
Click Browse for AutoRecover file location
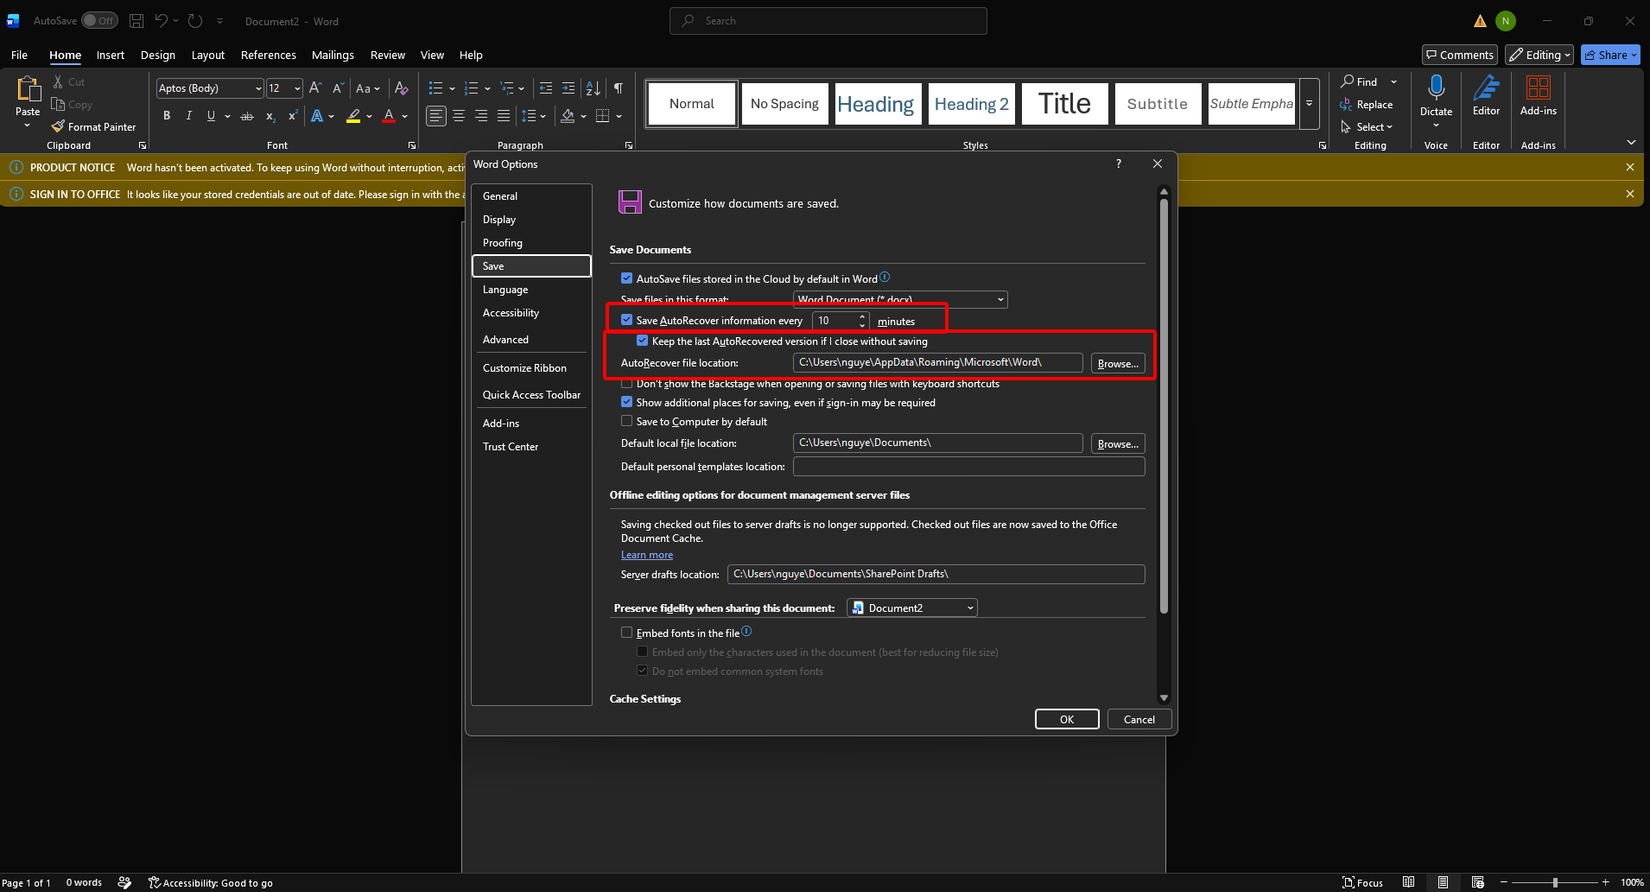[1118, 363]
